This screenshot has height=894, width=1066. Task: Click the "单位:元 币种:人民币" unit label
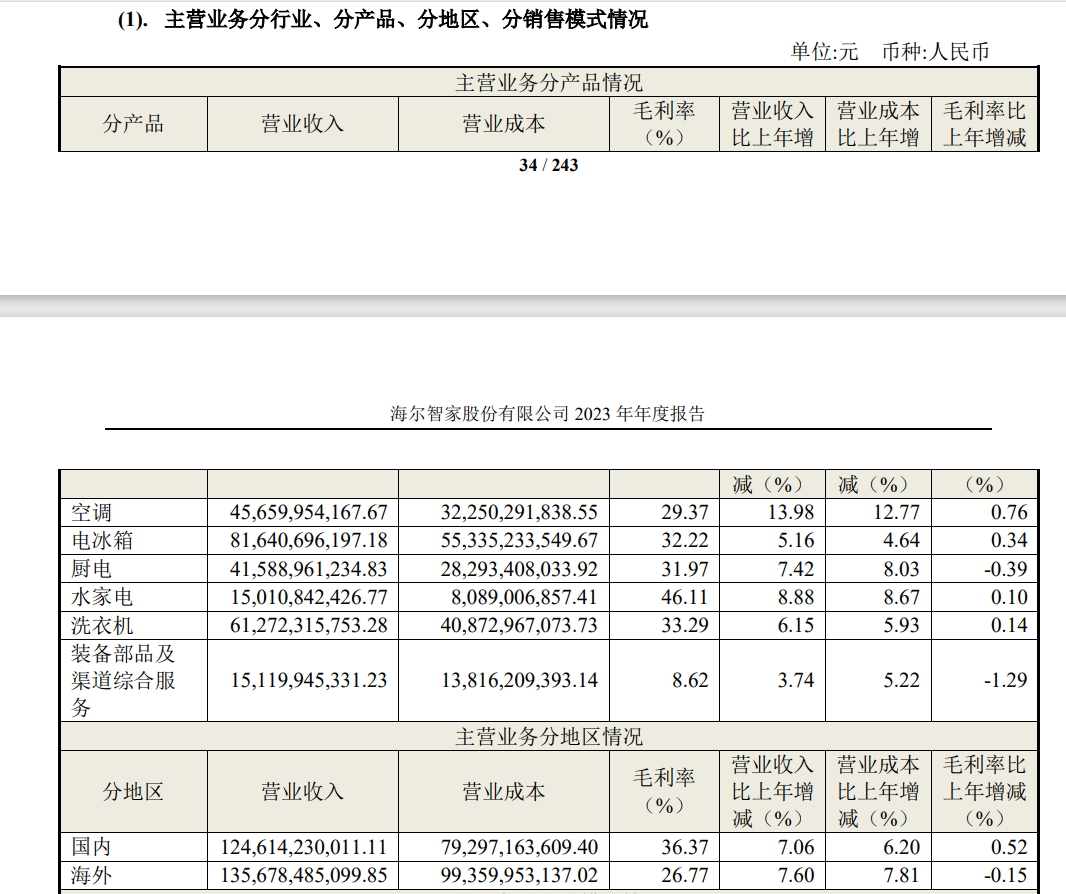click(889, 52)
